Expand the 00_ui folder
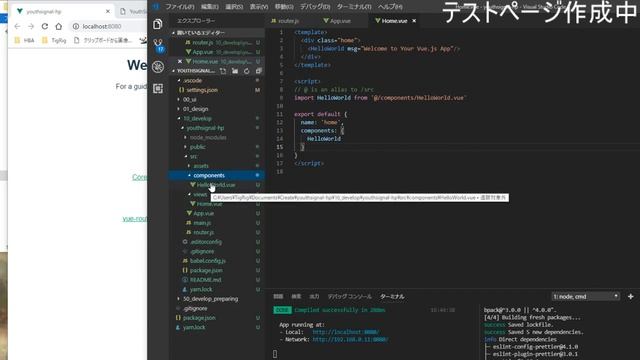Screen dimensions: 640x360 217,100
